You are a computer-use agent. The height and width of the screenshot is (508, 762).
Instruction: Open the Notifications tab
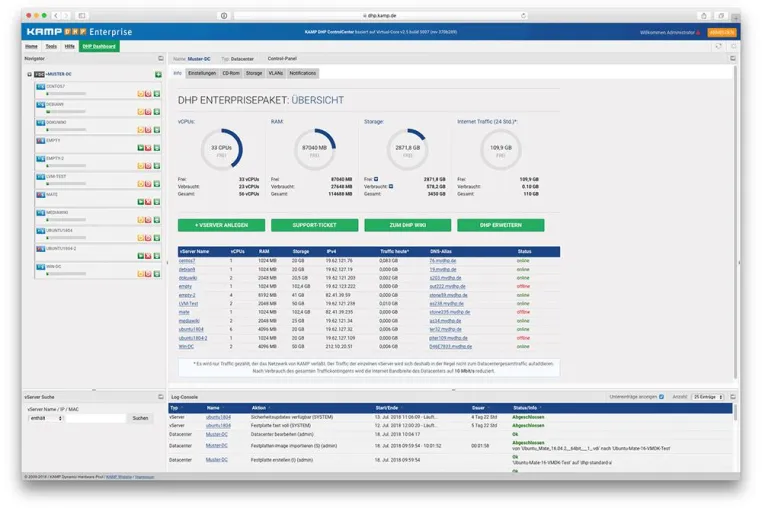coord(303,73)
